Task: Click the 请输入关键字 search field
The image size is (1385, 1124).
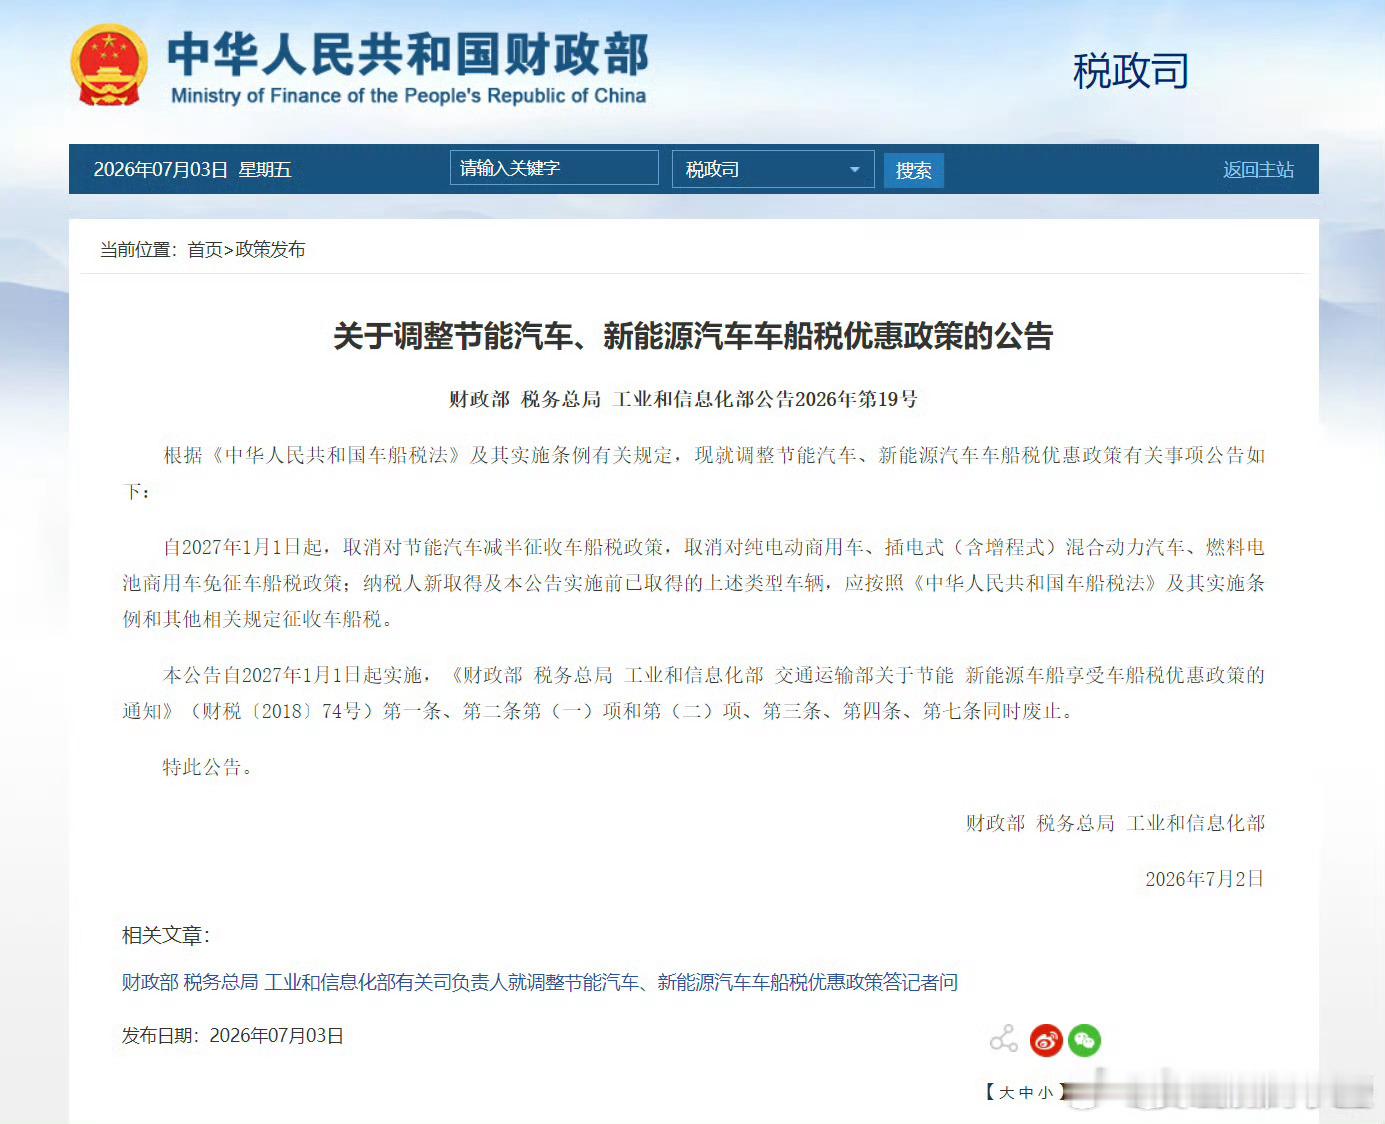Action: click(x=554, y=168)
